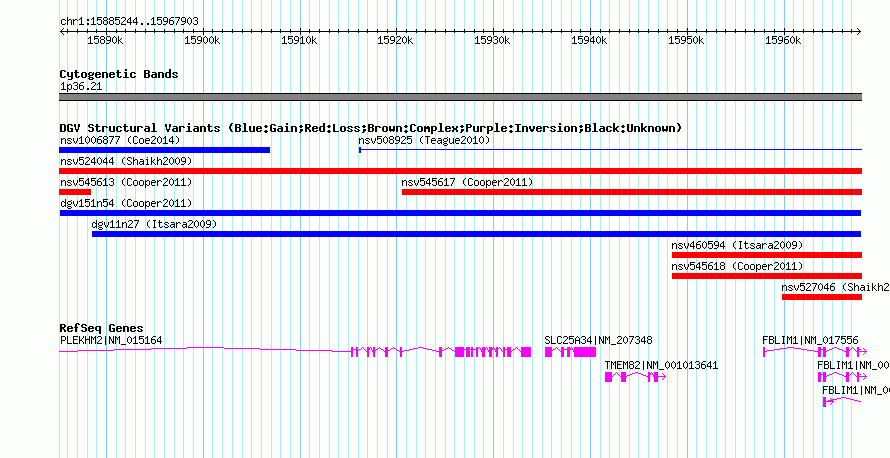The height and width of the screenshot is (458, 890).
Task: Click the blue dgv11n27 gain bar
Action: (476, 234)
